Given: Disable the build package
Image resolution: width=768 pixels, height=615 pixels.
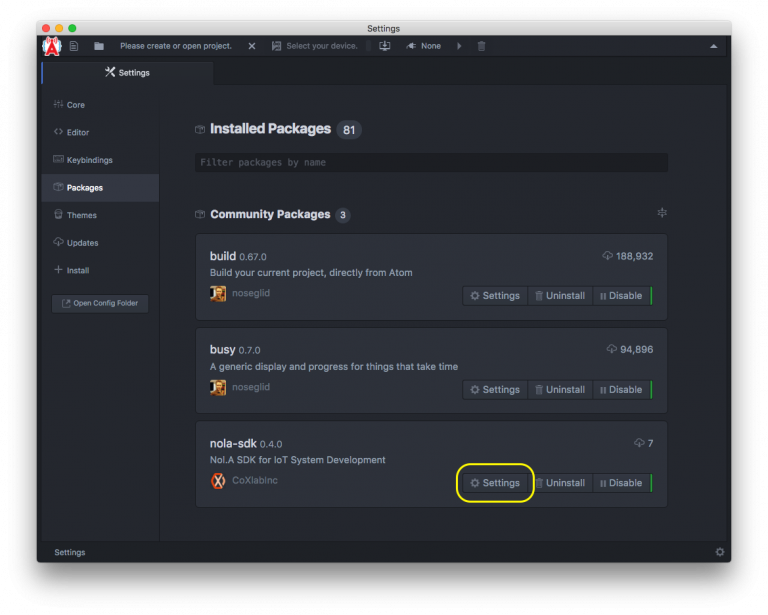Looking at the screenshot, I should click(620, 295).
